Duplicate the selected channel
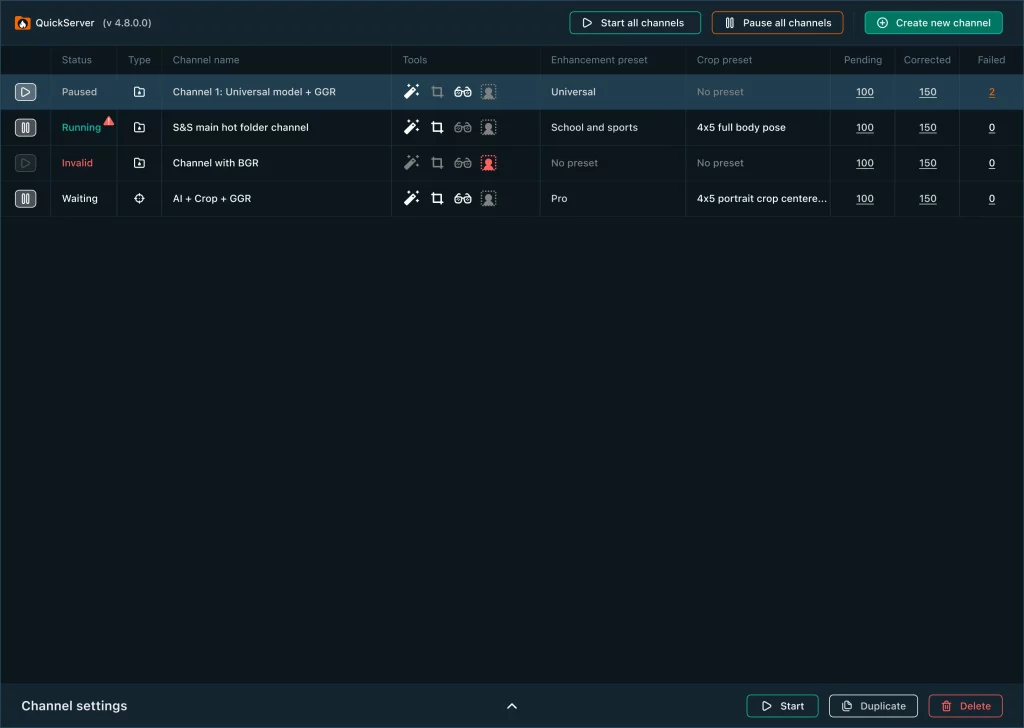This screenshot has height=728, width=1024. pyautogui.click(x=873, y=706)
